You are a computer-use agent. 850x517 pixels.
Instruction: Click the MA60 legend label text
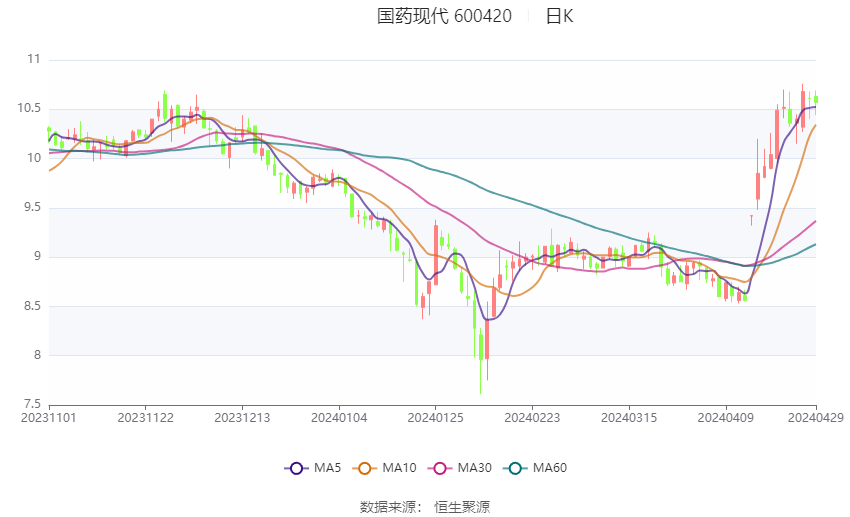(550, 468)
